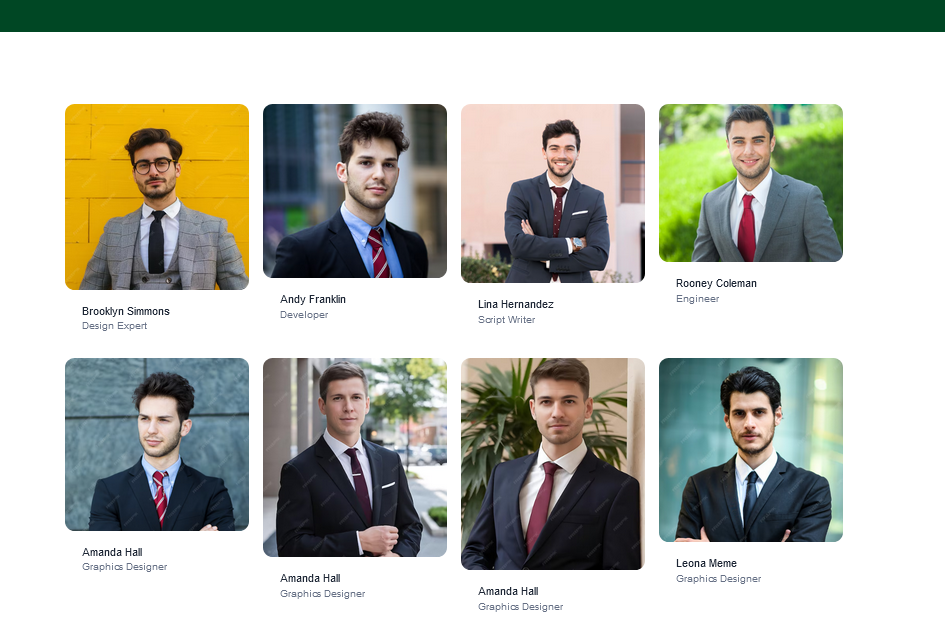Click the Lina Hernandez name

point(516,304)
